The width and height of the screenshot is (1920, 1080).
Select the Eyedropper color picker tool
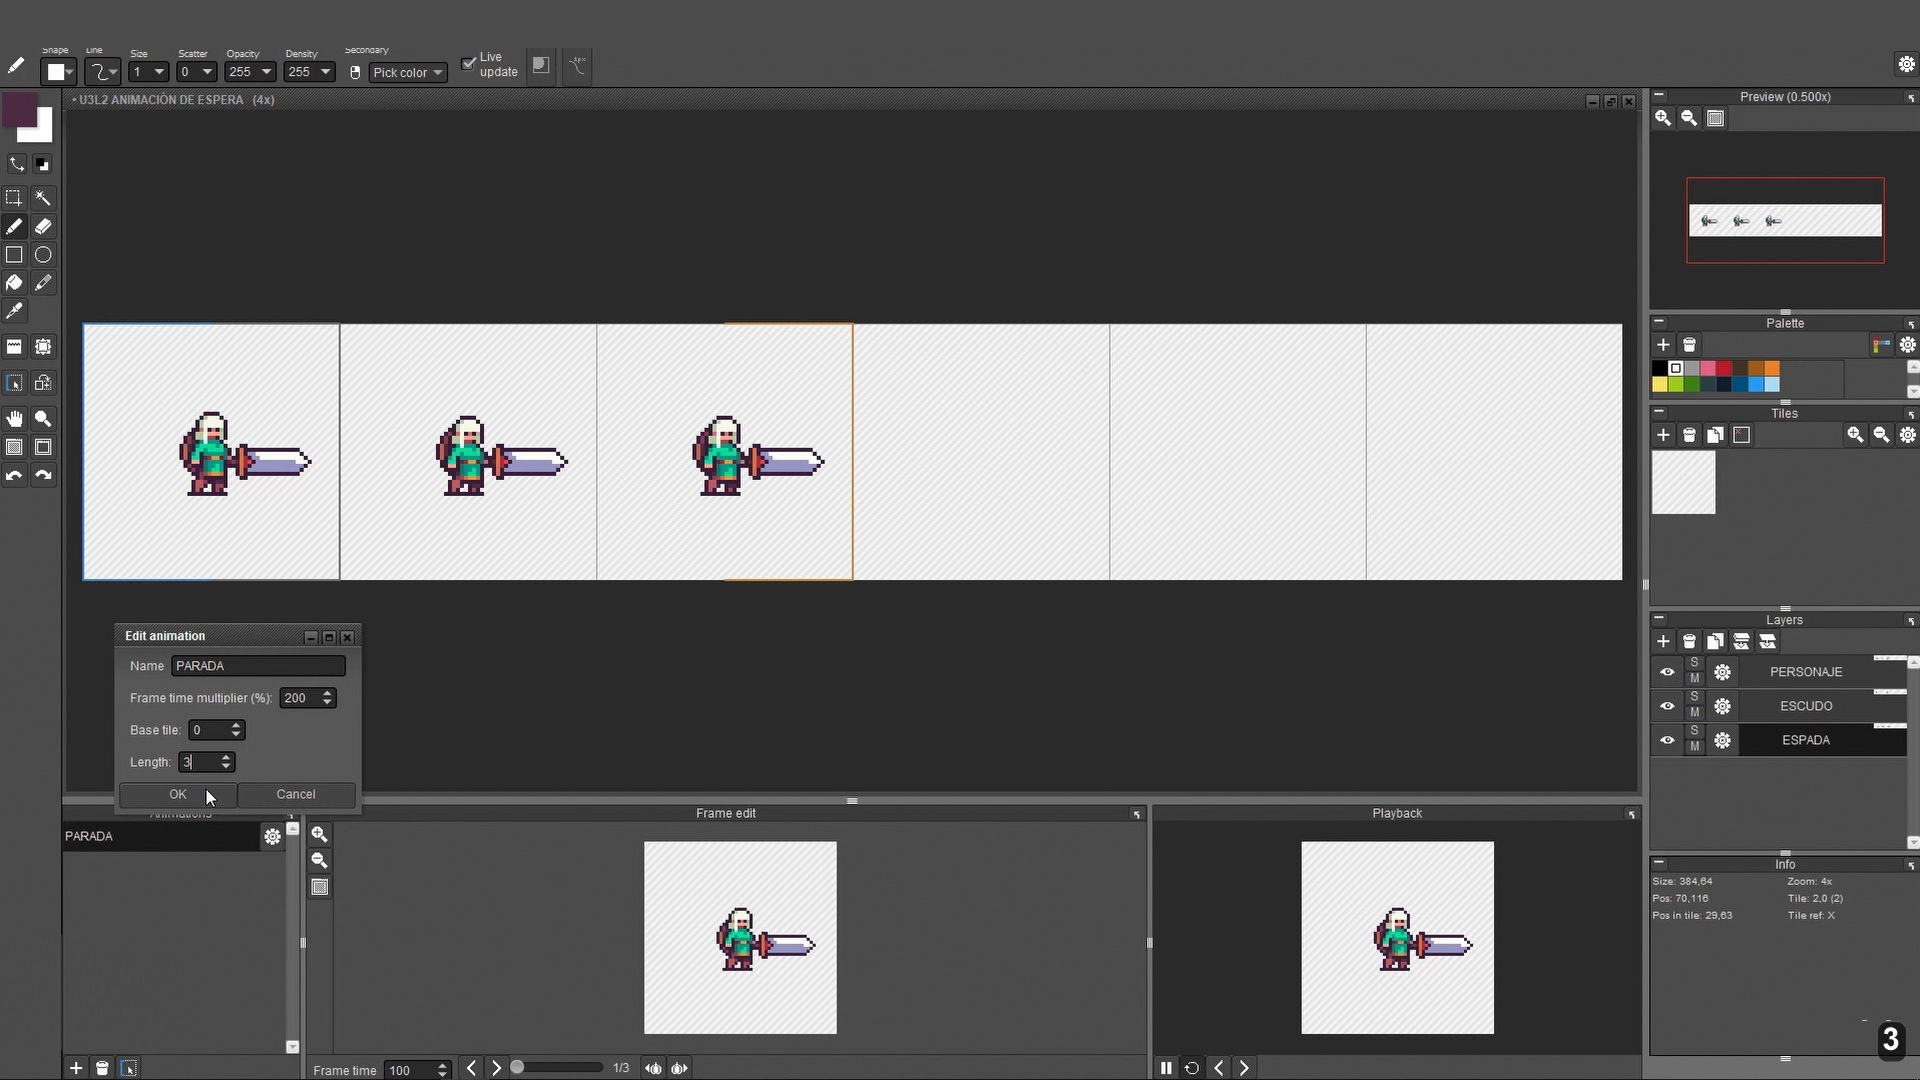(x=14, y=310)
